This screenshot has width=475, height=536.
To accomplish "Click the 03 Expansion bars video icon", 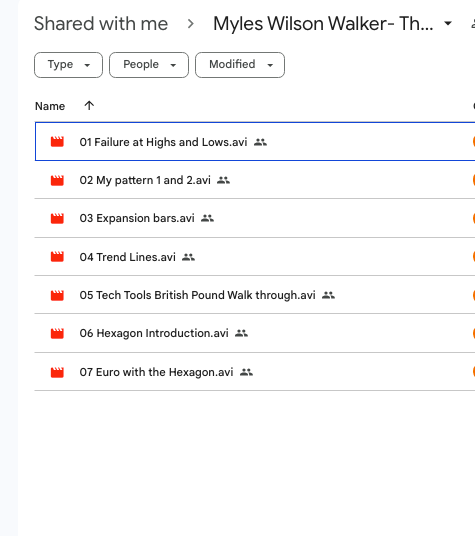I will click(57, 218).
